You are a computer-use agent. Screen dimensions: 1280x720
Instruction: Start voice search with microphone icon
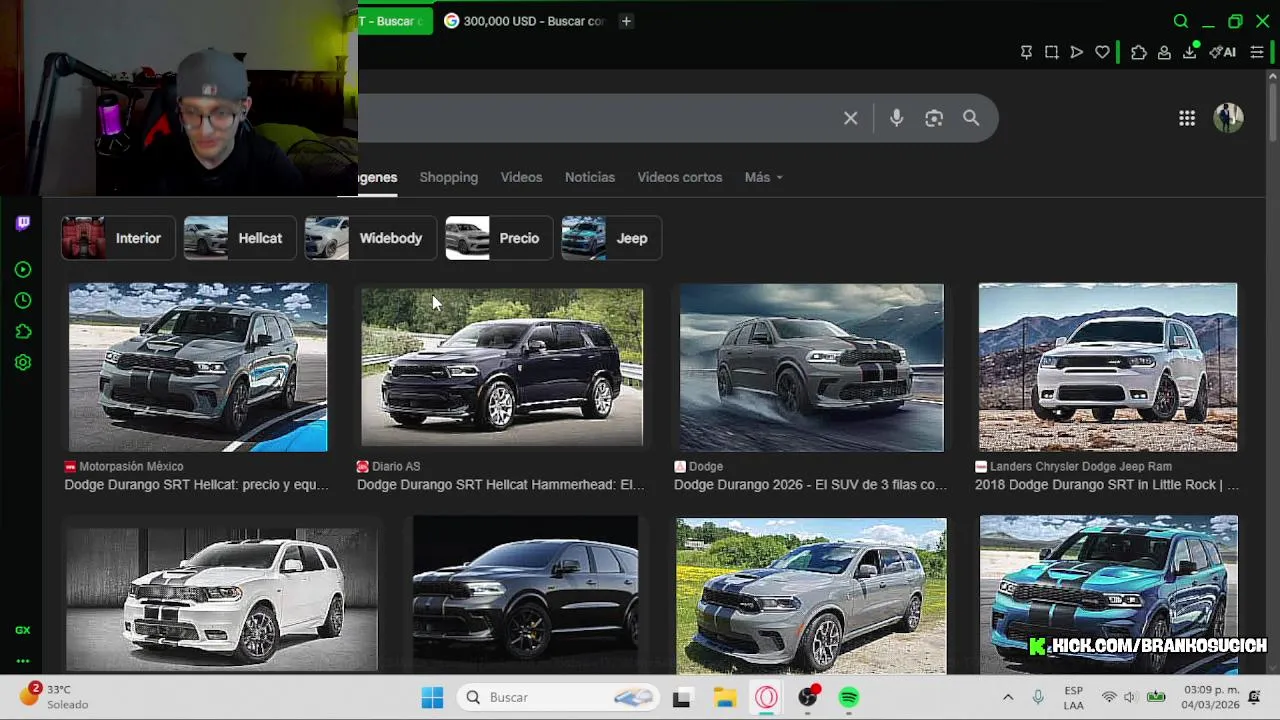(896, 118)
